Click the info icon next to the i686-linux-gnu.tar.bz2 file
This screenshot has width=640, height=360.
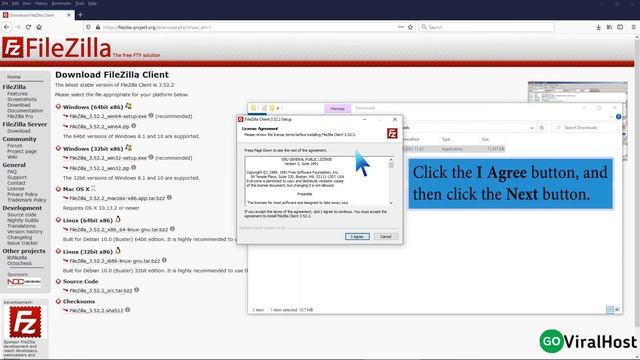164,260
